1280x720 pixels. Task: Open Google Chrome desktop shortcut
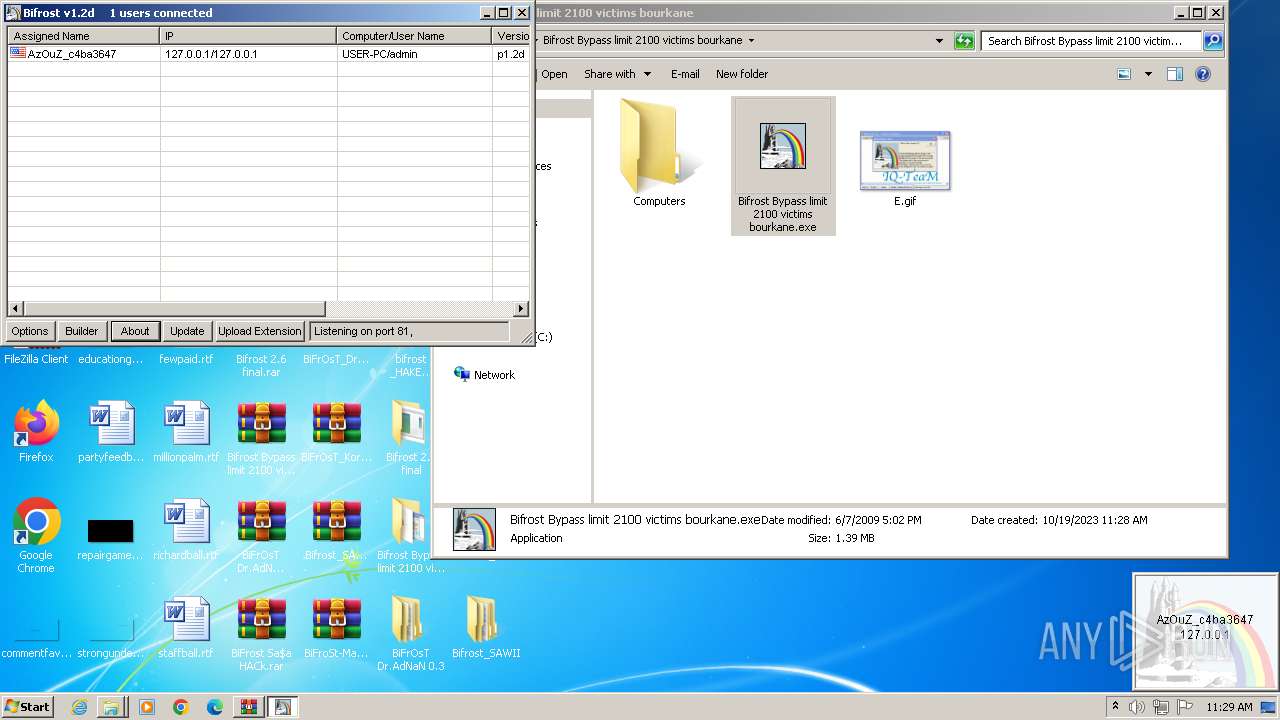[36, 536]
